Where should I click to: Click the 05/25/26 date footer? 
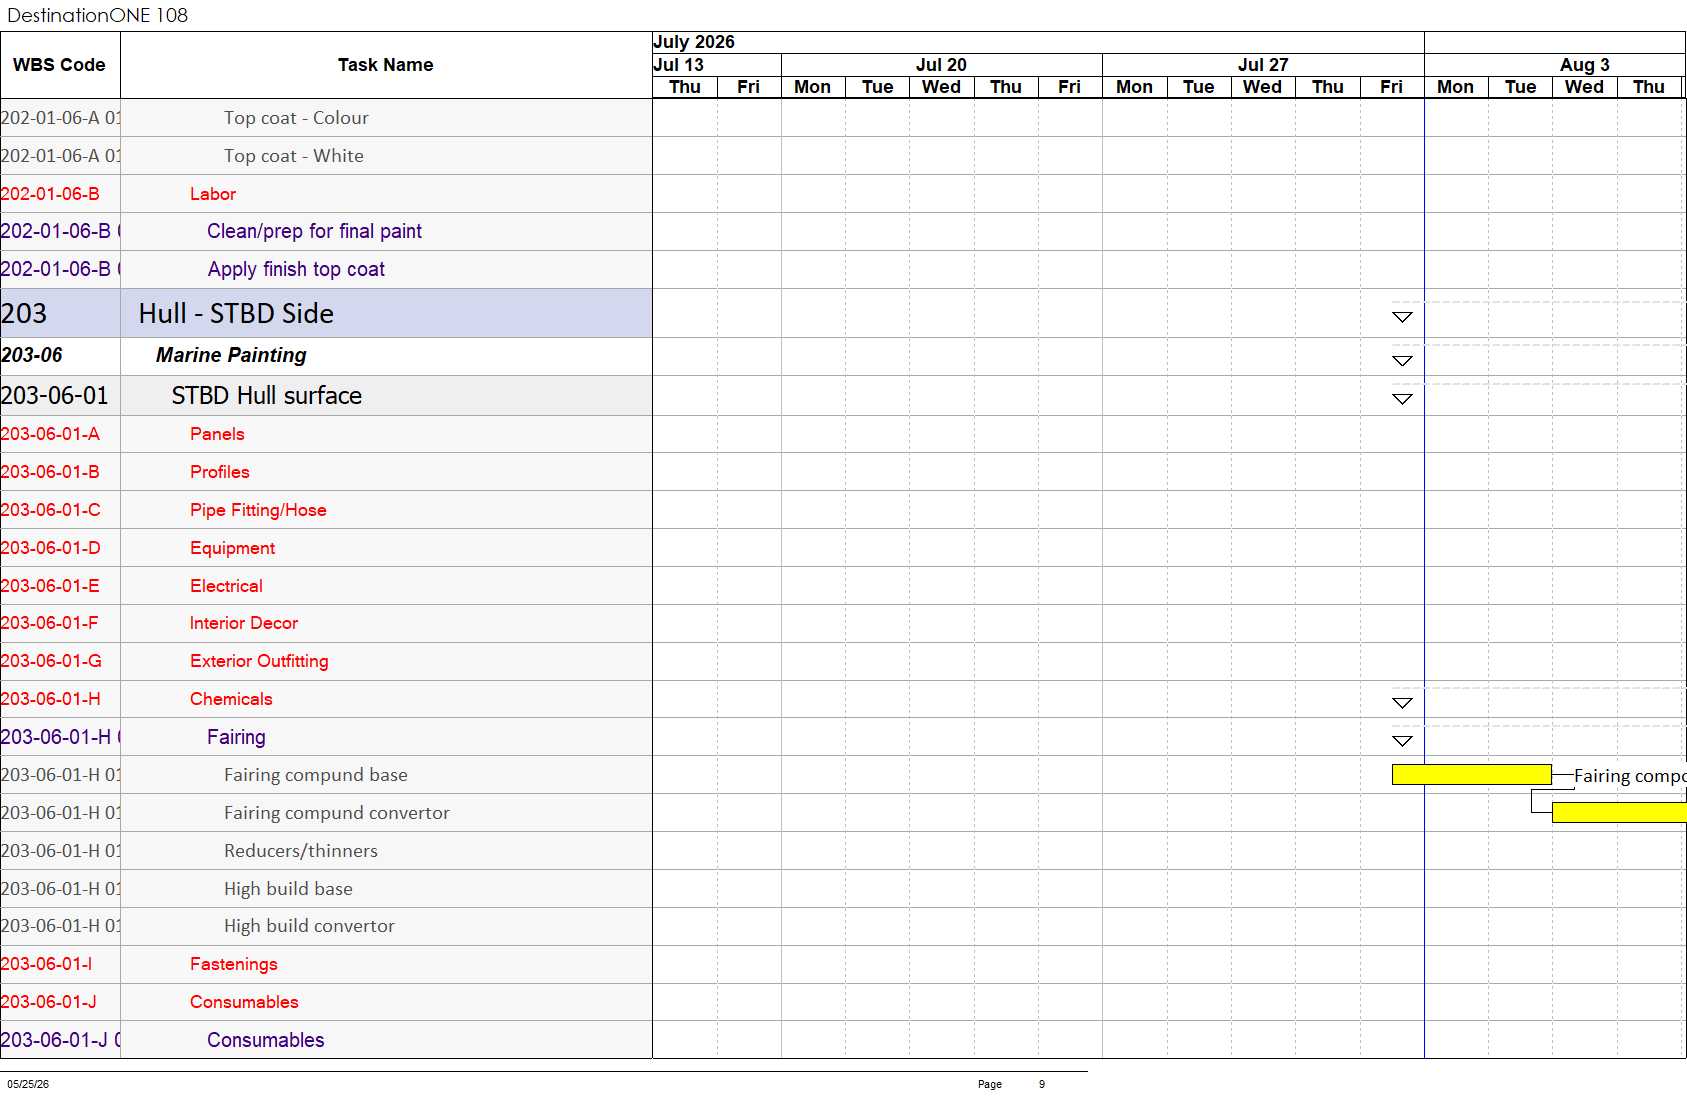28,1084
